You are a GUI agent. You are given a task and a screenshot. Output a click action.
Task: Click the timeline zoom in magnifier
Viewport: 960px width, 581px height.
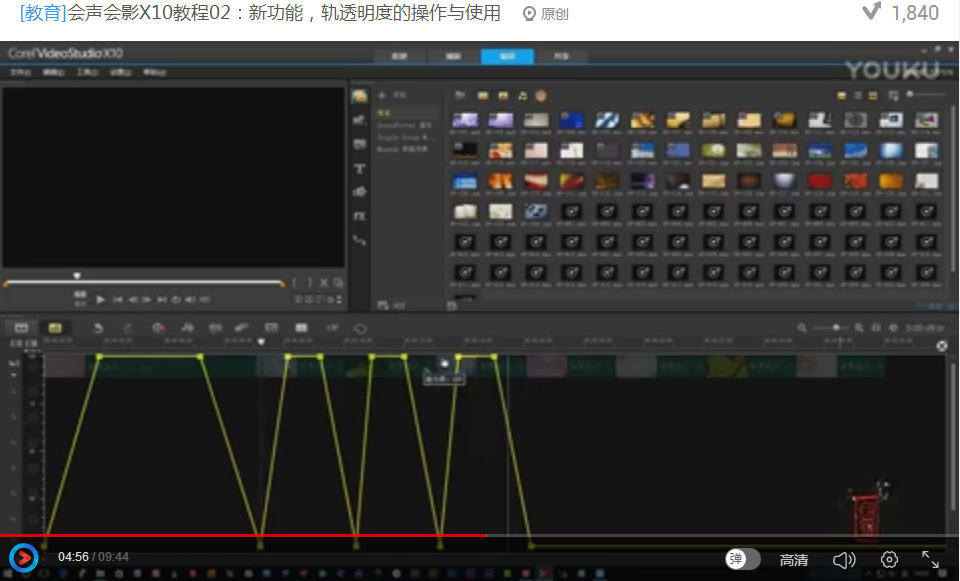859,328
